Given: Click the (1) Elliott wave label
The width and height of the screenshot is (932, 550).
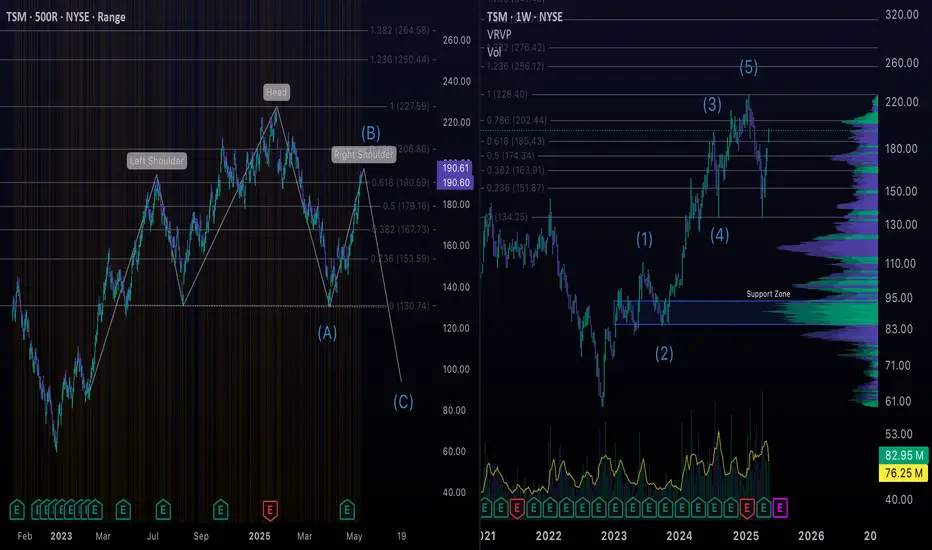Looking at the screenshot, I should pyautogui.click(x=644, y=239).
